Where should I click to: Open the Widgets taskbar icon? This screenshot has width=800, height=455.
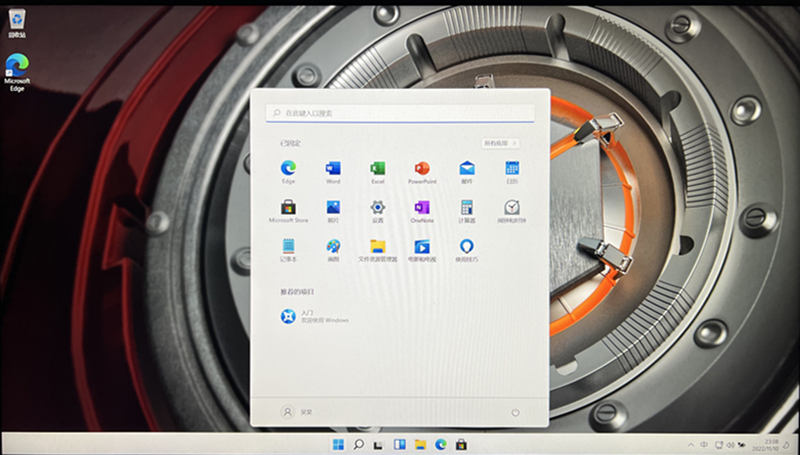click(x=399, y=444)
